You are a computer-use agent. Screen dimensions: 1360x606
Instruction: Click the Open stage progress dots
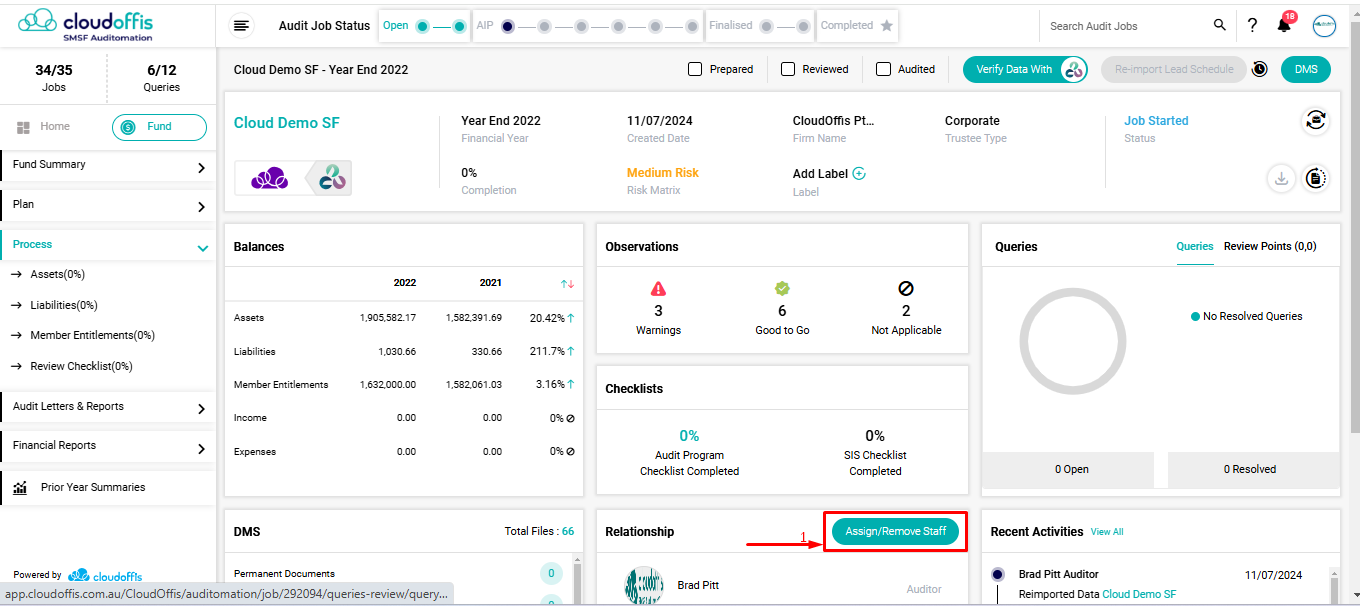point(441,26)
